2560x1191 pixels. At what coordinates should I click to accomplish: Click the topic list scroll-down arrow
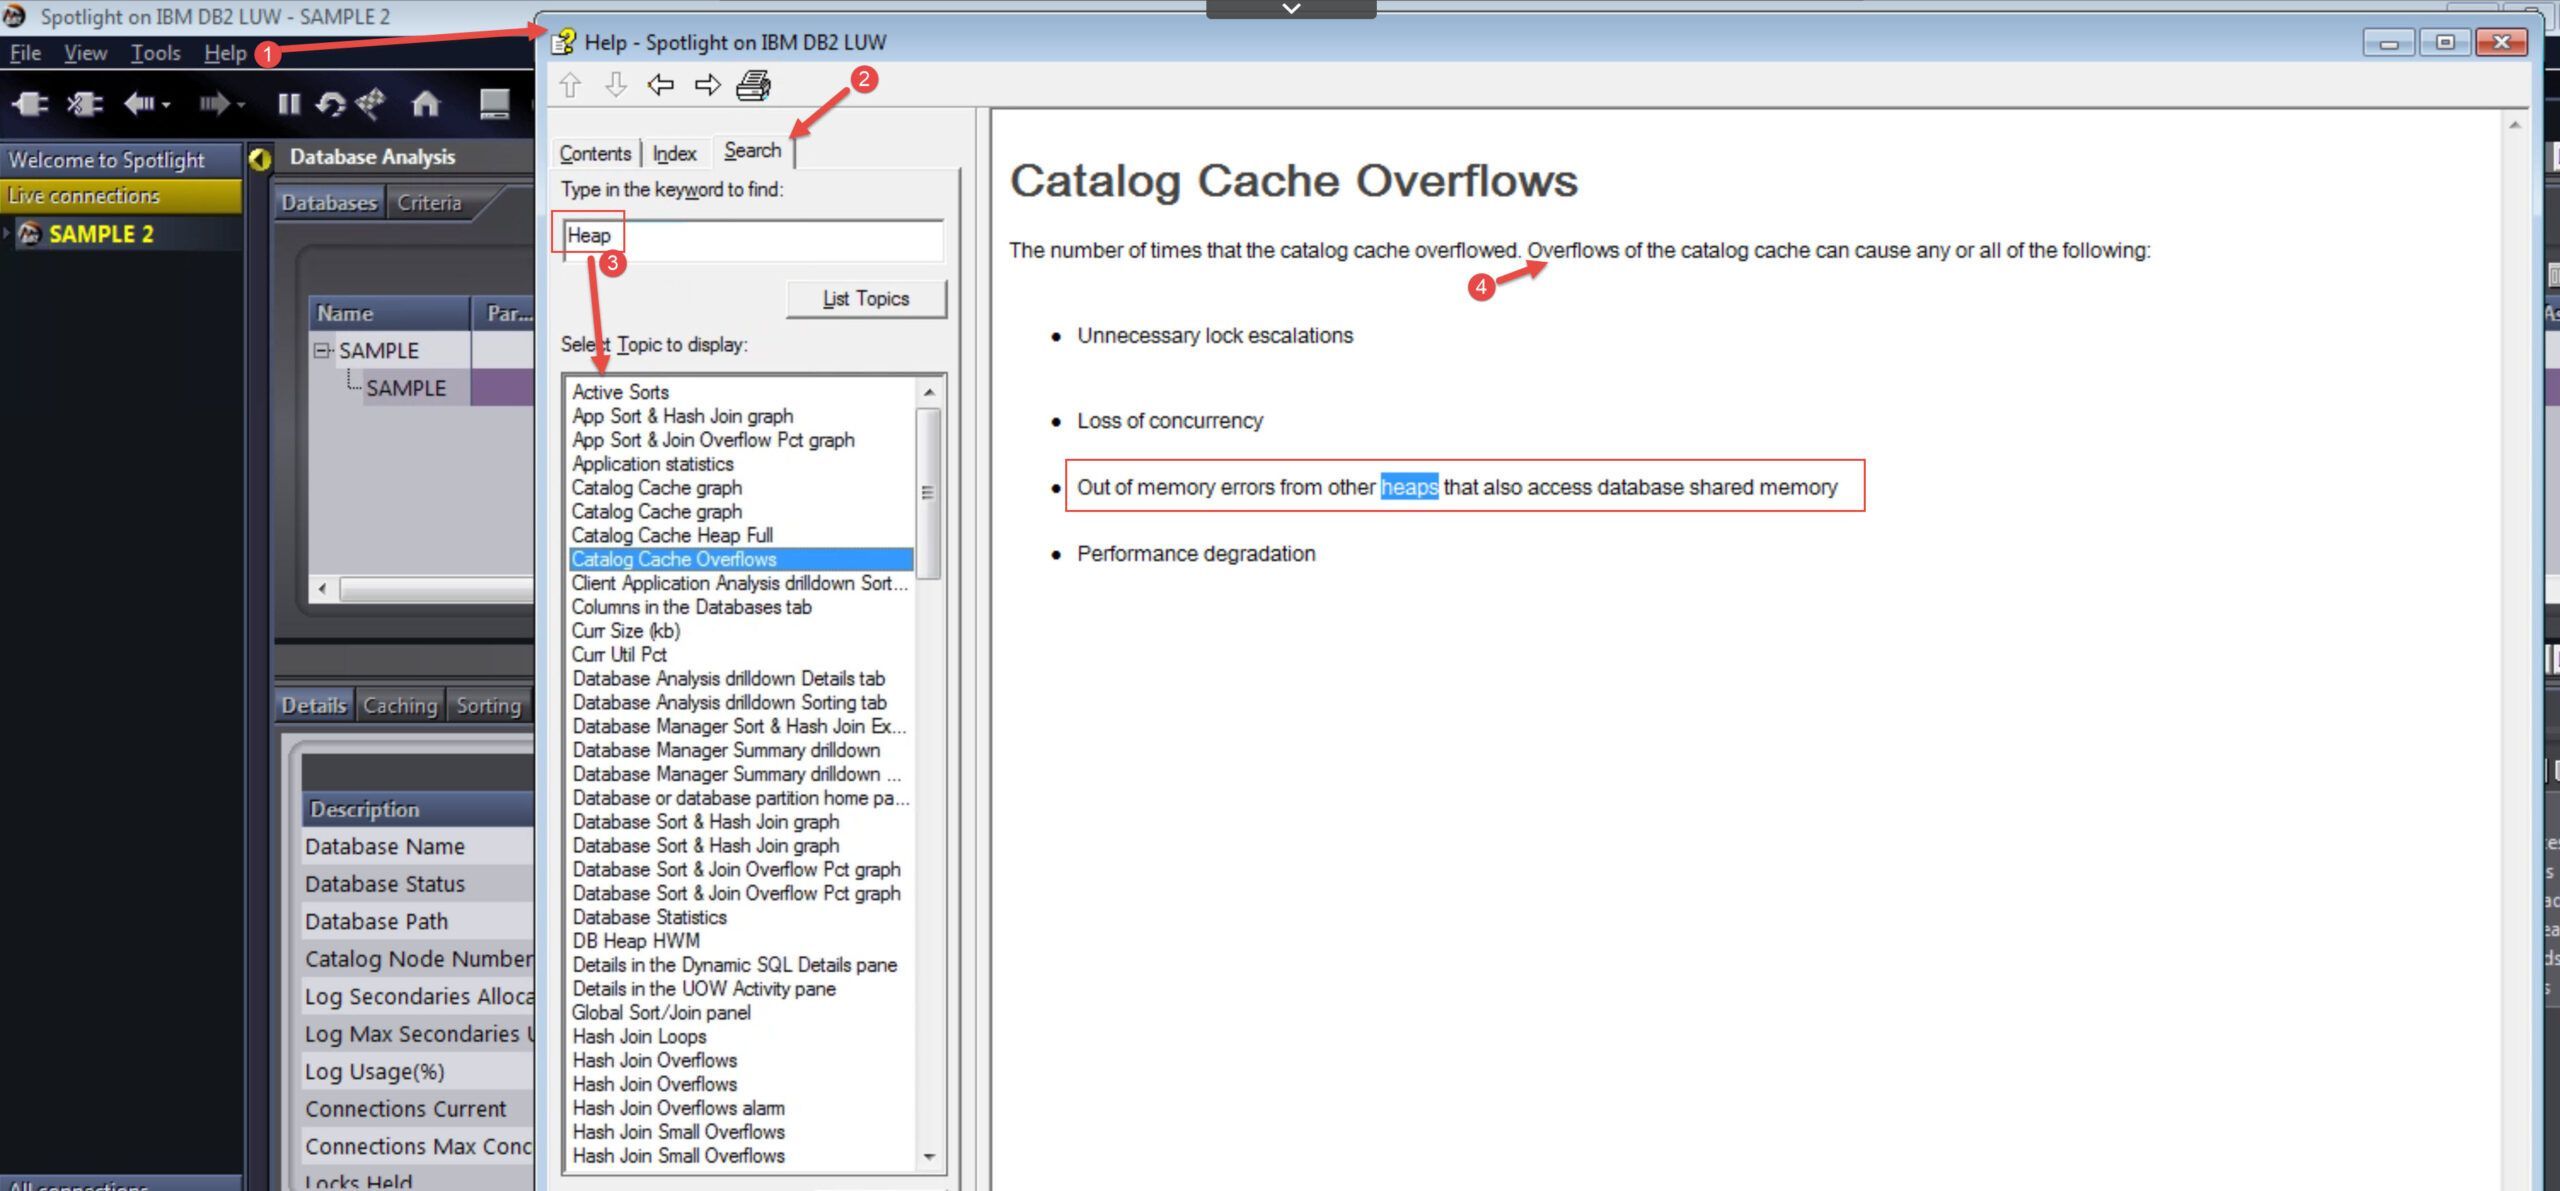pos(929,1157)
